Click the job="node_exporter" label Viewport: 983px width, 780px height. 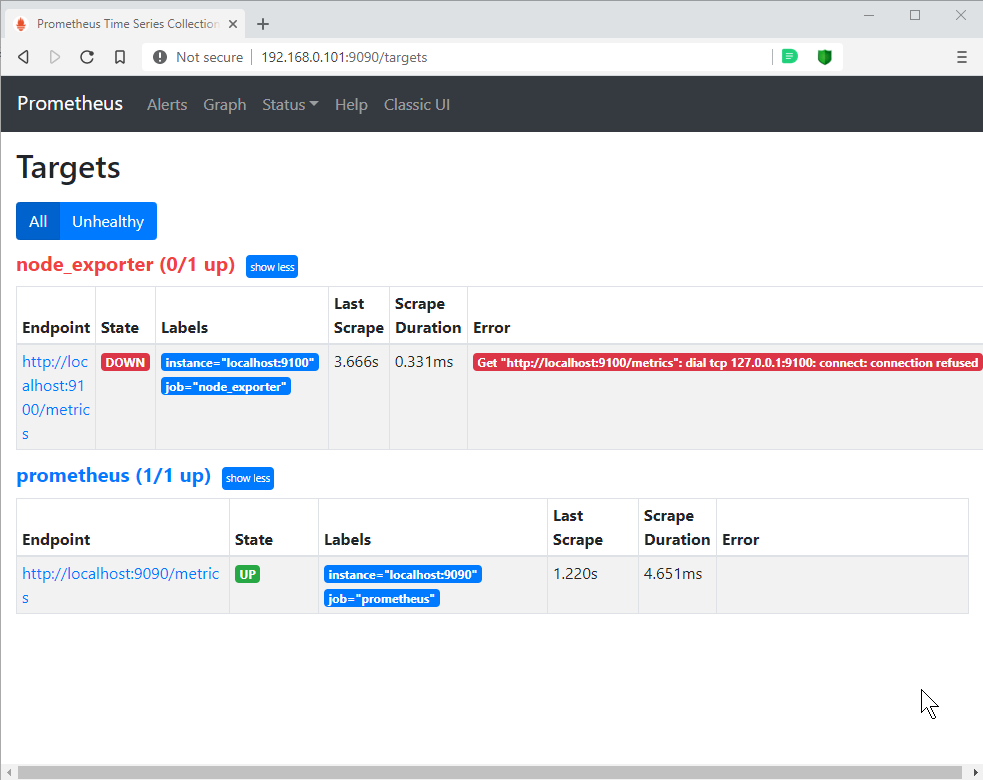pos(226,387)
